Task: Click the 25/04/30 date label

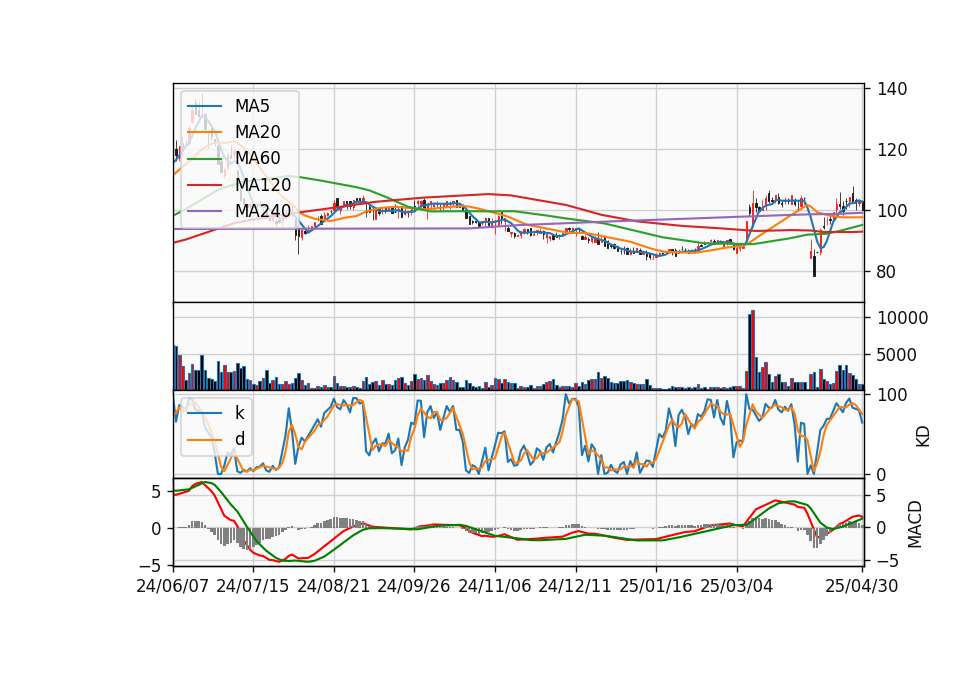Action: coord(861,586)
